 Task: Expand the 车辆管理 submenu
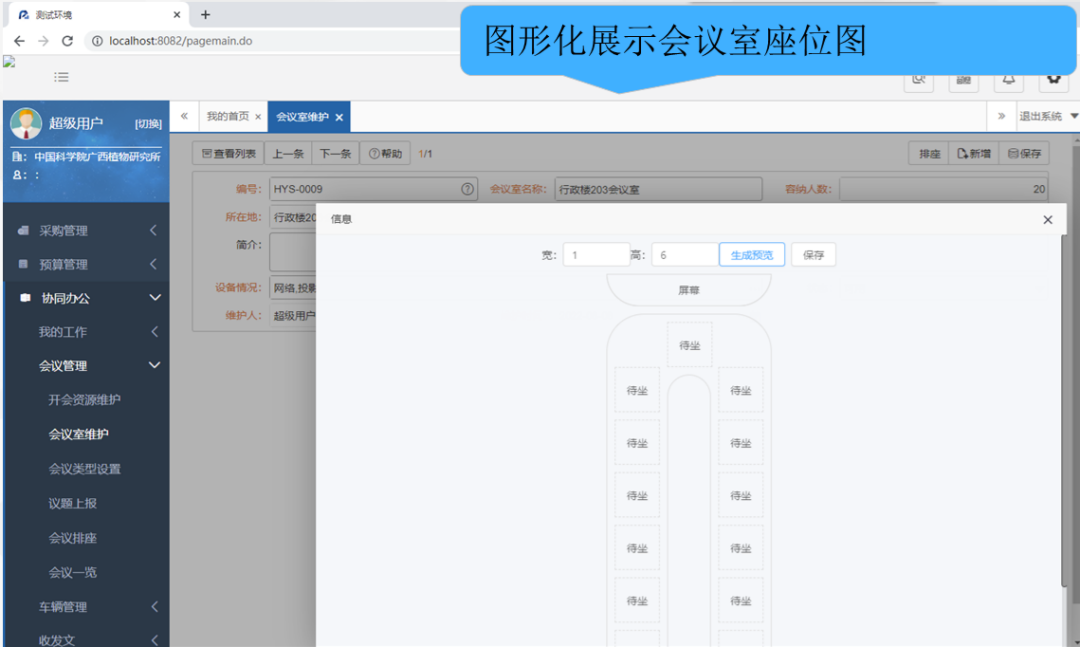tap(86, 606)
